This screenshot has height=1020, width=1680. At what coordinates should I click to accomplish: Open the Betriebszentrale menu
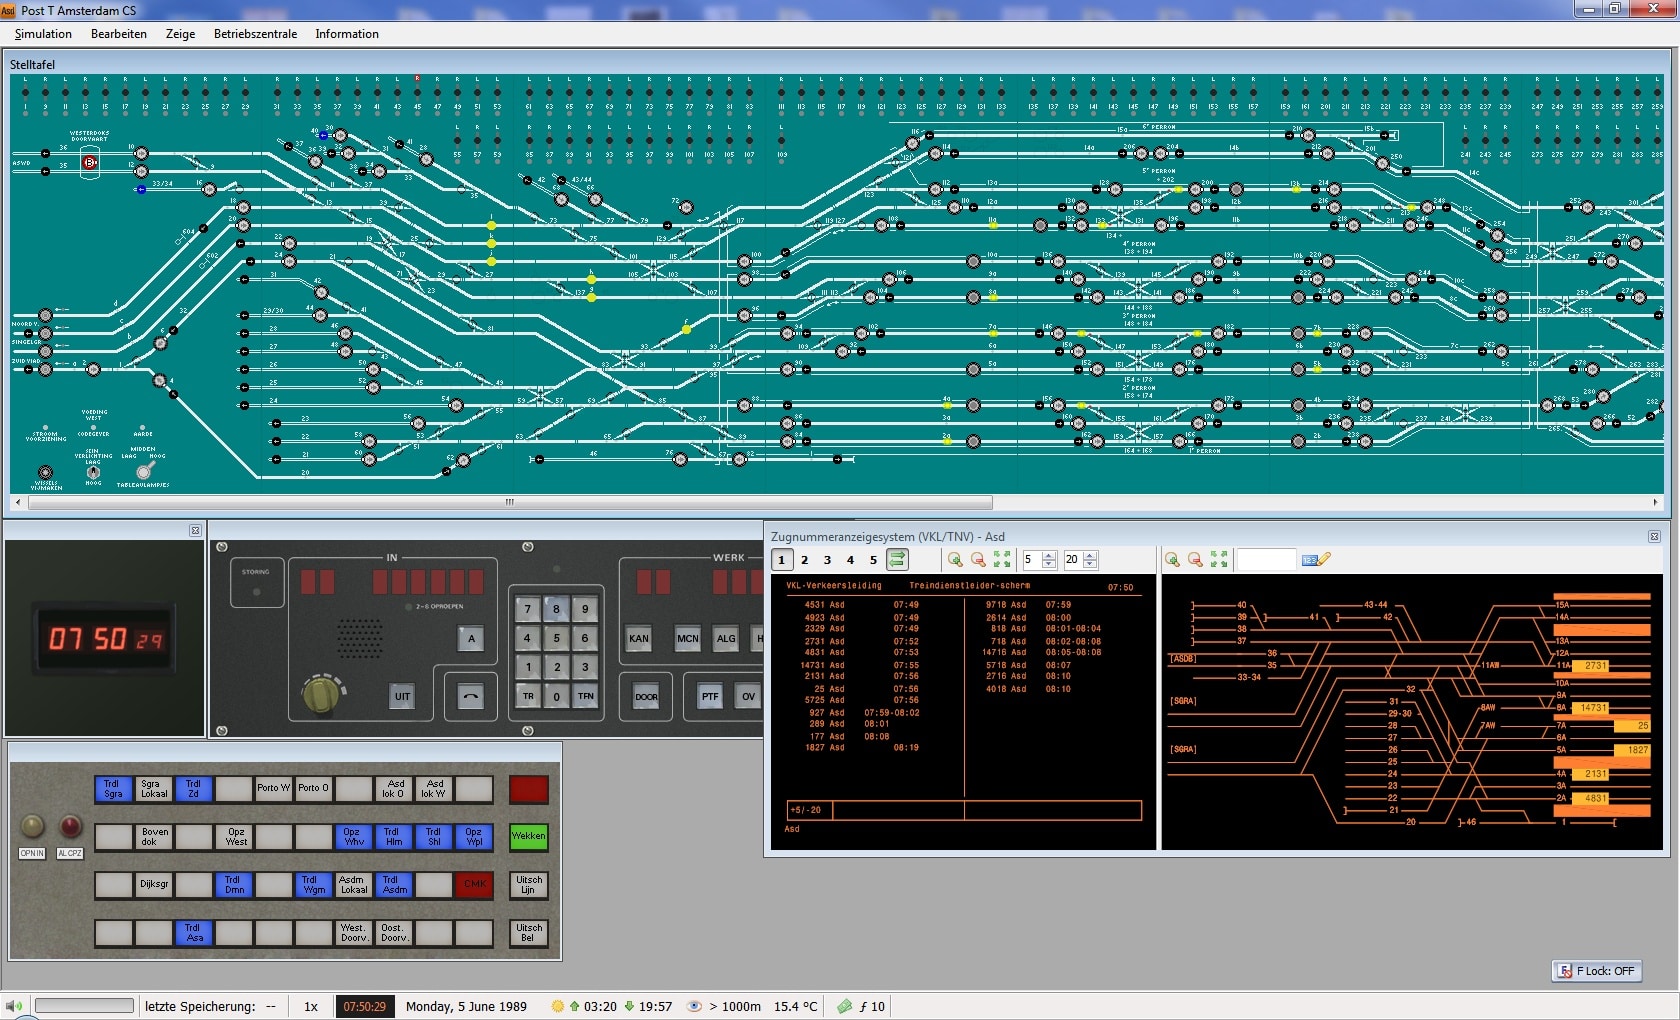tap(255, 34)
